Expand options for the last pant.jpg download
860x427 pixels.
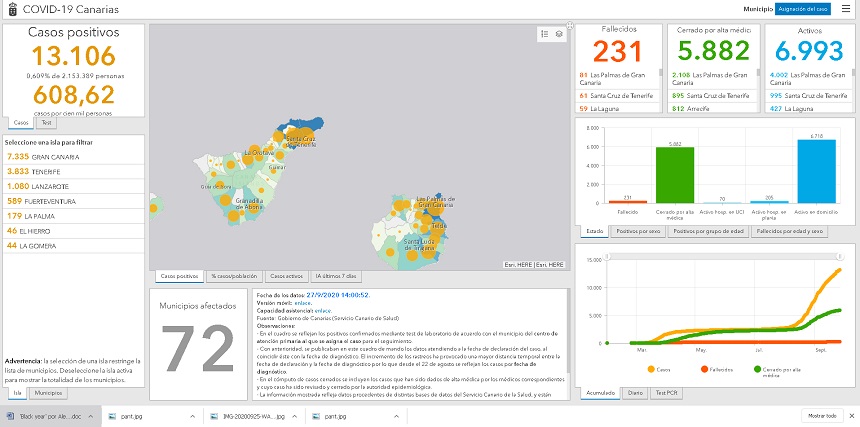396,415
